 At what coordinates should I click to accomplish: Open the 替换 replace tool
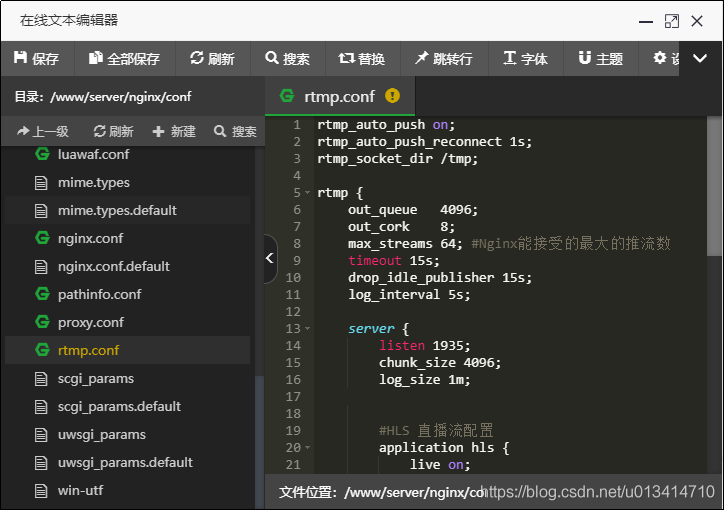point(362,58)
